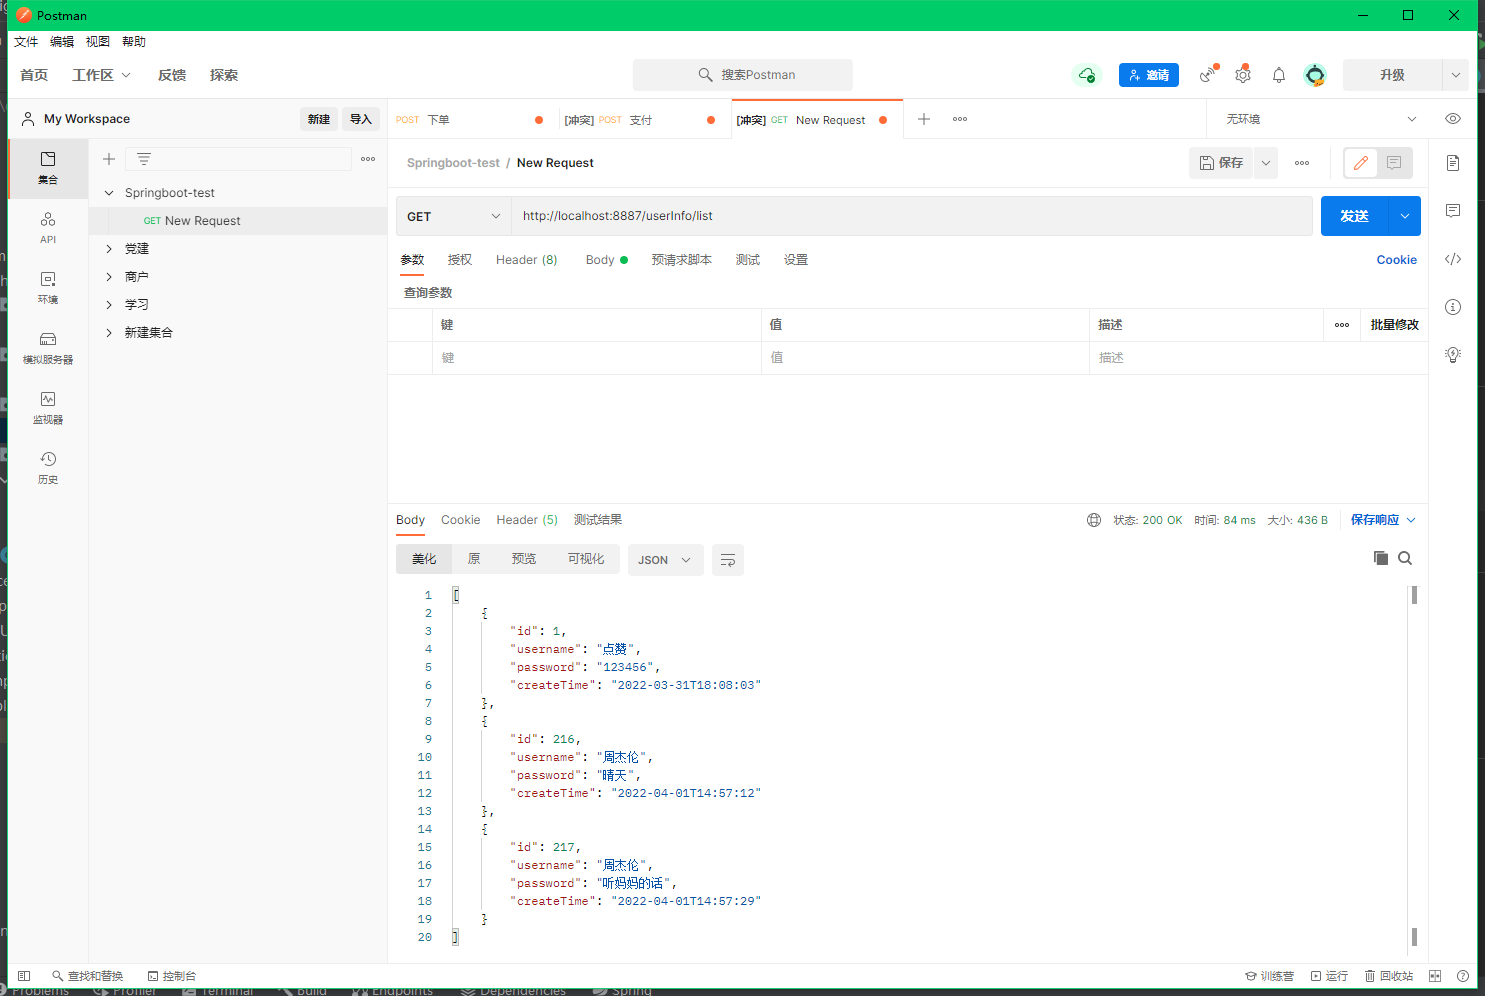1485x996 pixels.
Task: Open the Monitors (监视器) sidebar icon
Action: point(48,407)
